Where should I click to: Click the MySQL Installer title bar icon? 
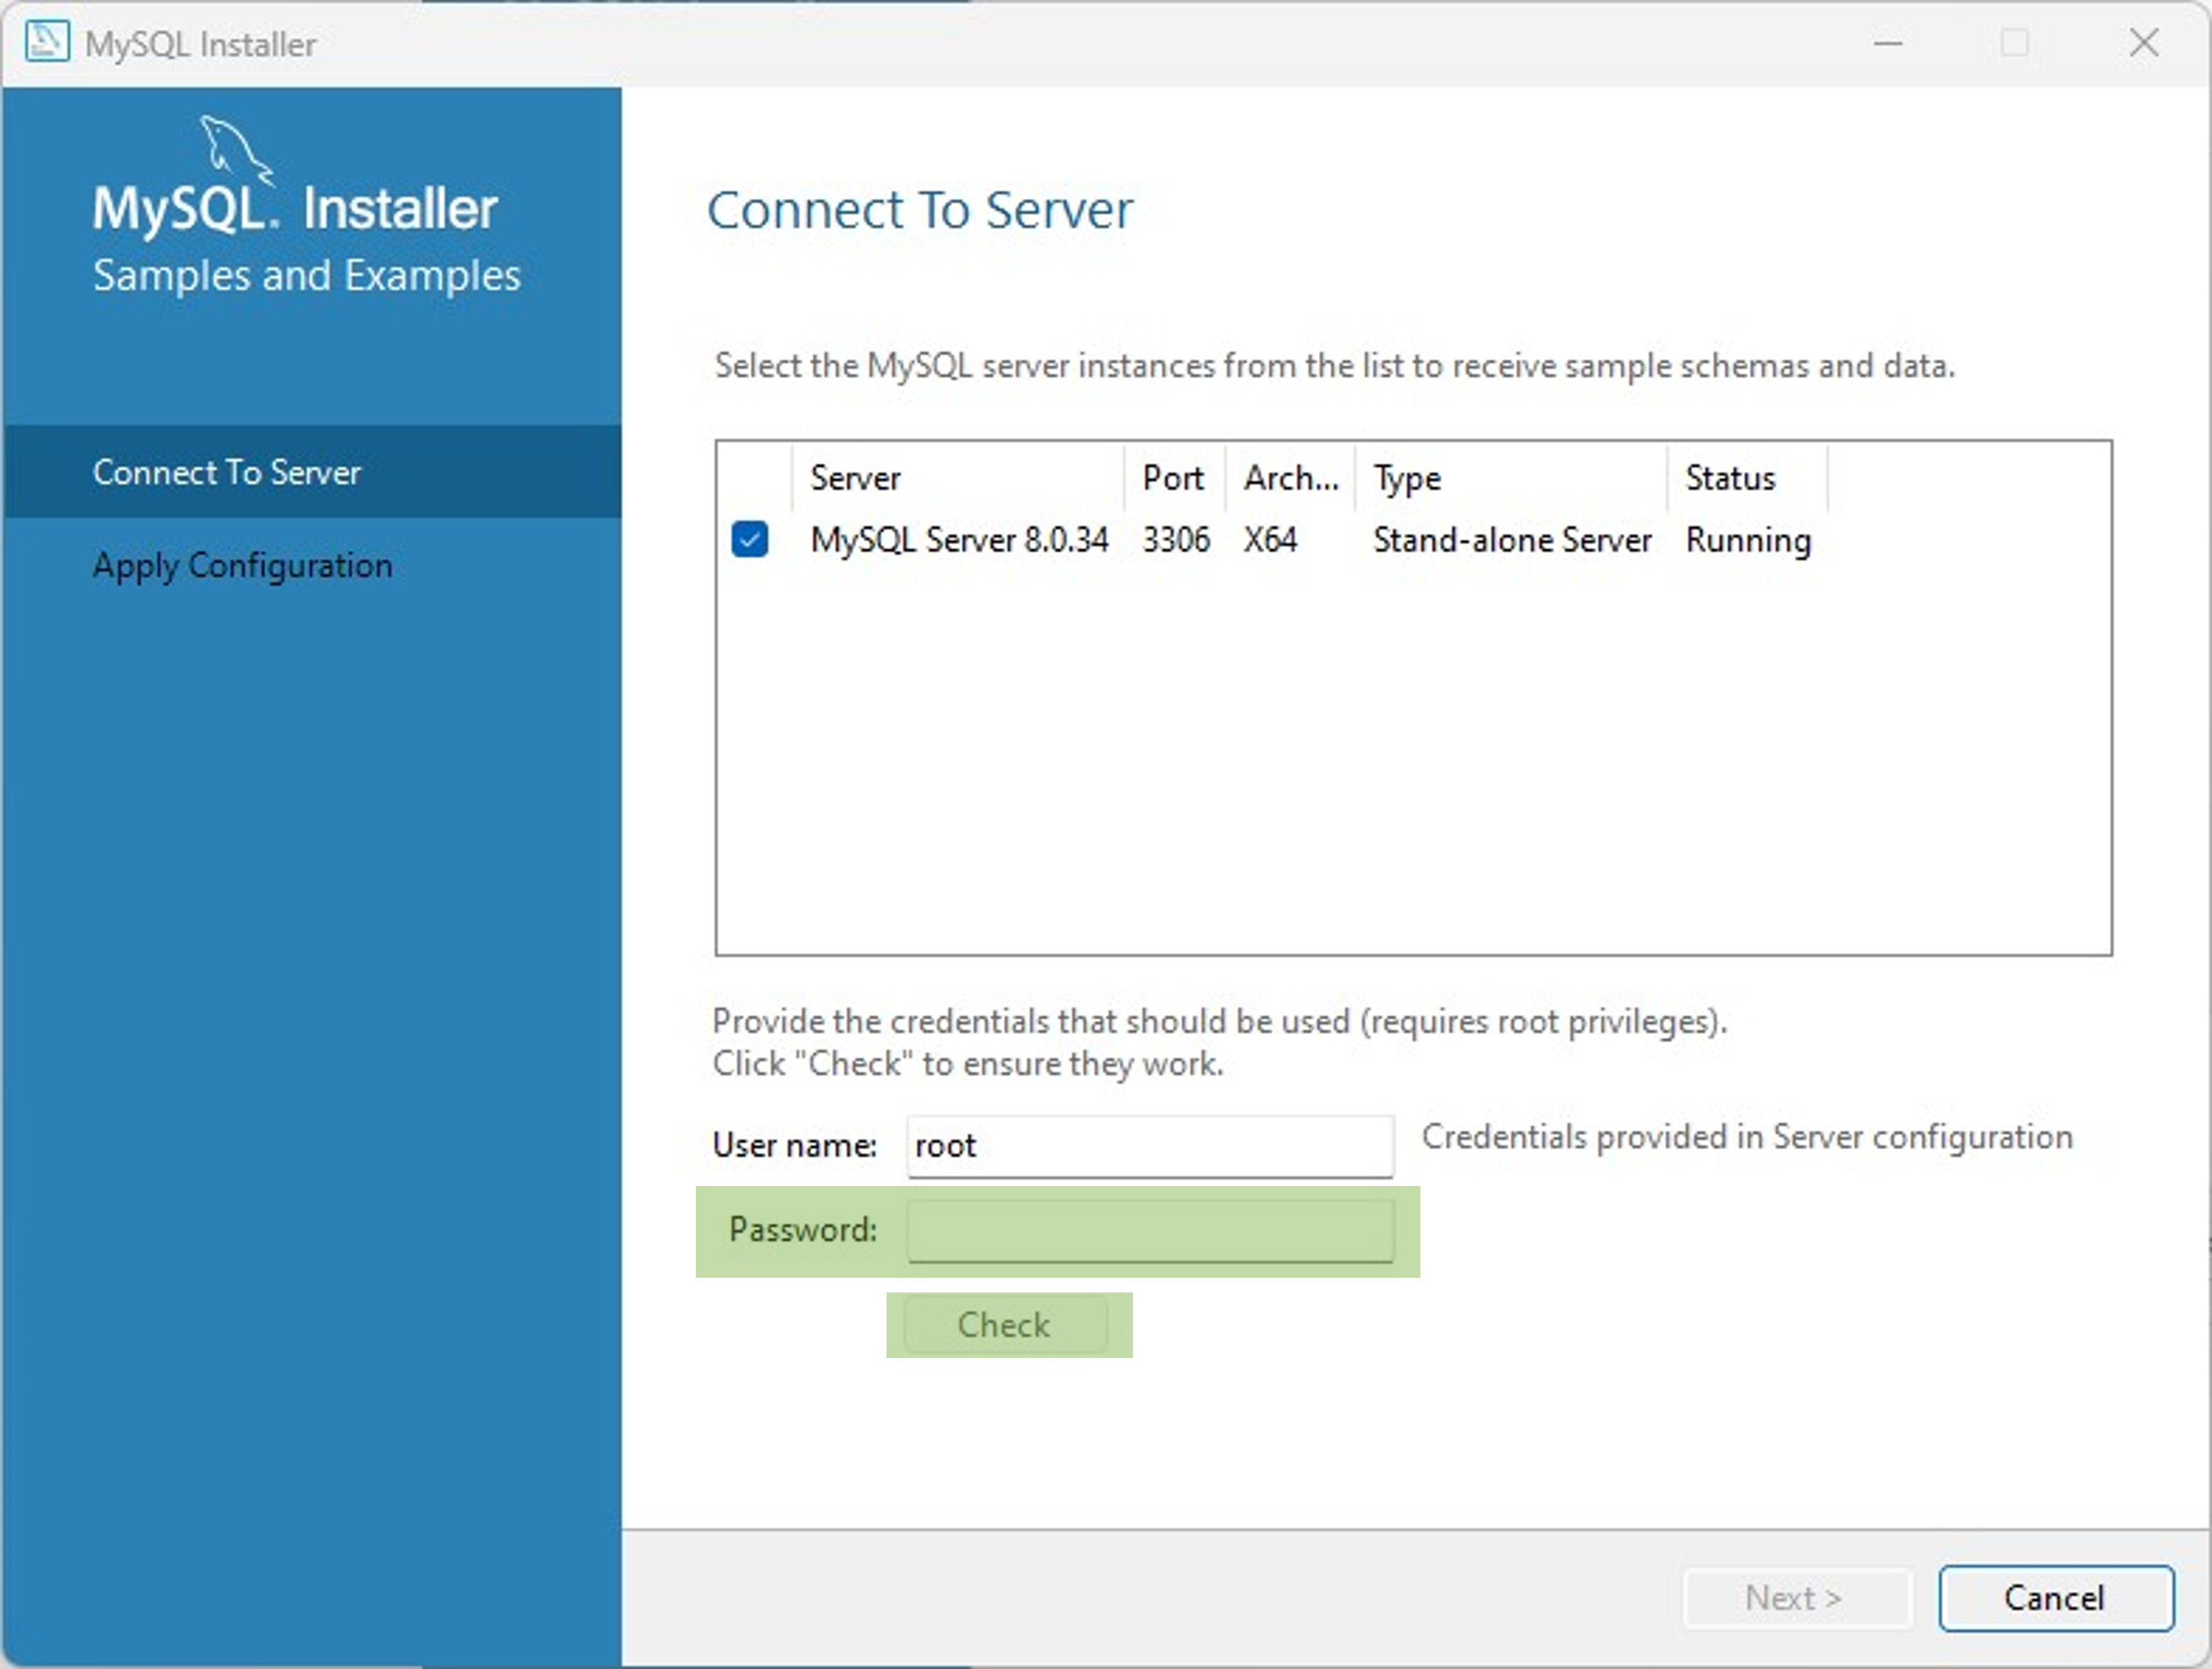tap(46, 43)
